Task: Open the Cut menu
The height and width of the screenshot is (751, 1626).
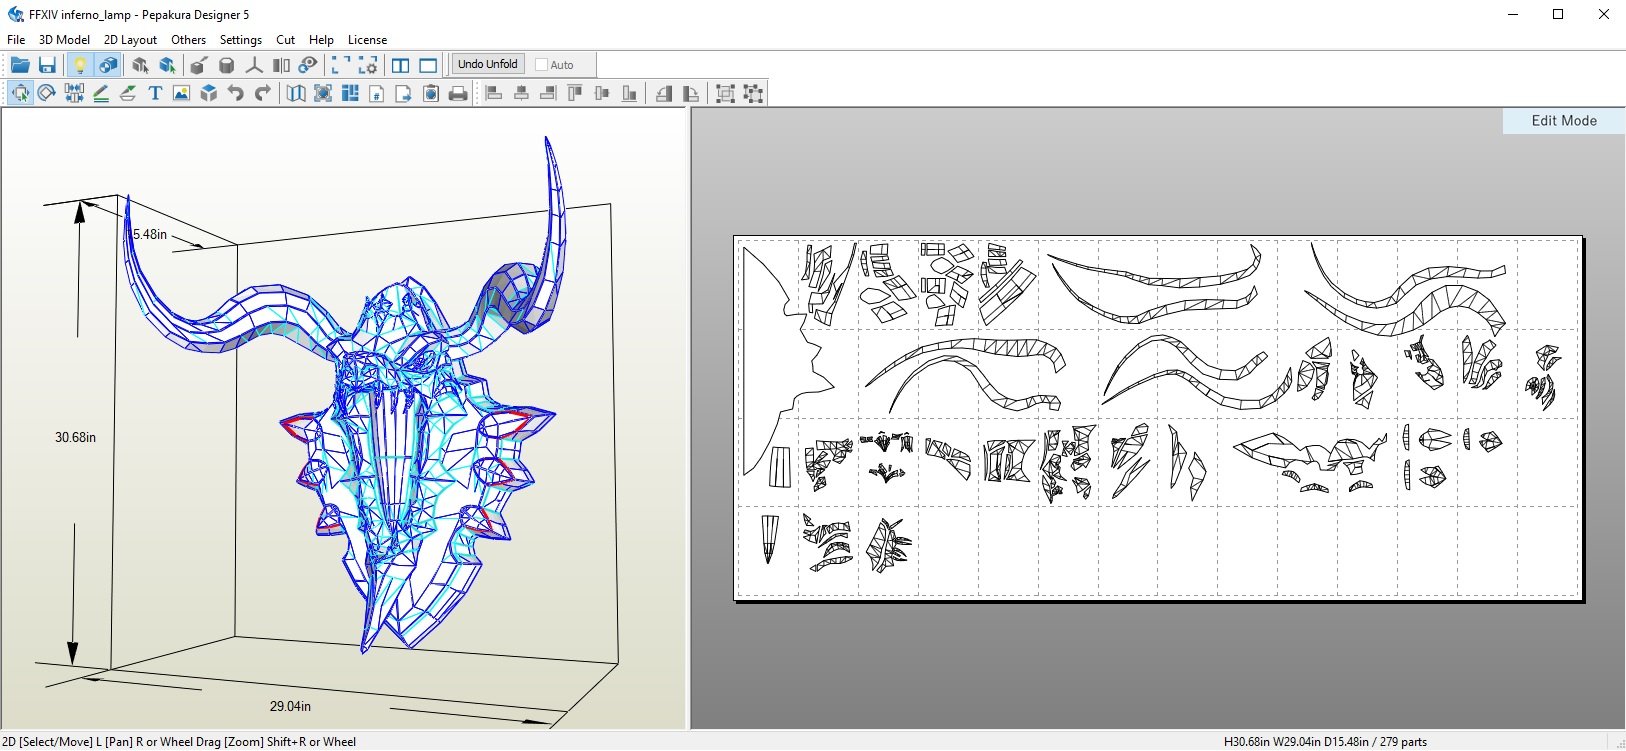Action: pyautogui.click(x=285, y=40)
